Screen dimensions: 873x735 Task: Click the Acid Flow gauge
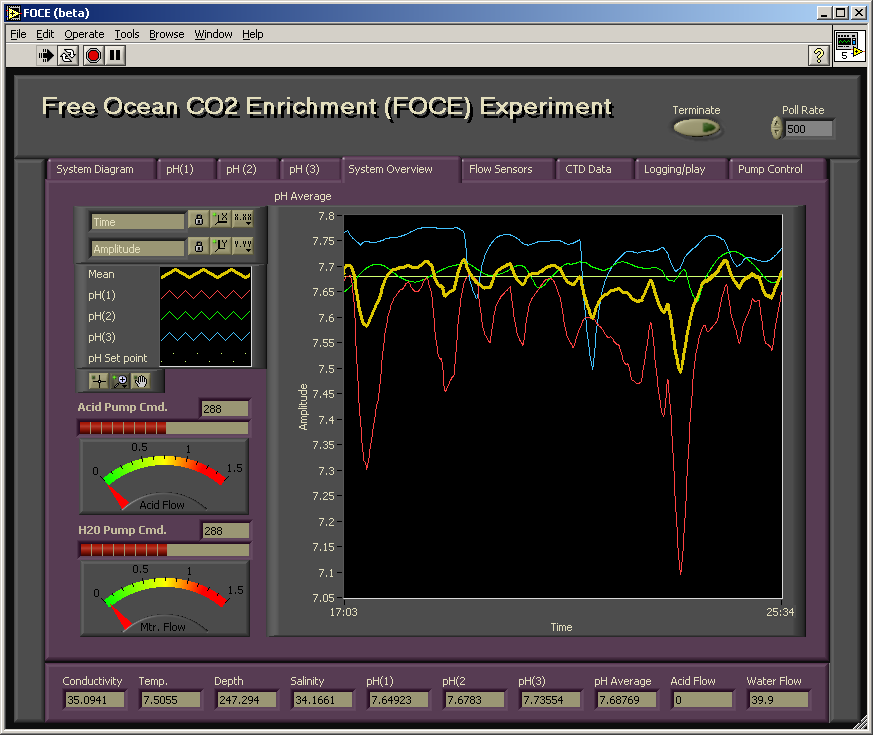(x=164, y=477)
